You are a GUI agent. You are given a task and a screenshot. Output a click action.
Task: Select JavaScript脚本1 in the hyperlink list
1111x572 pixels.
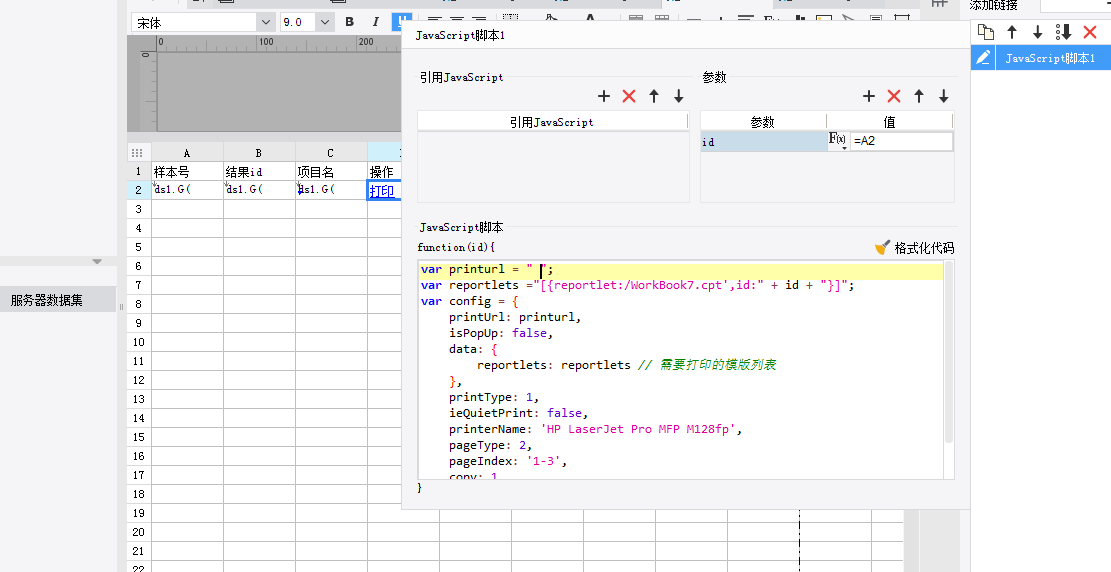1049,59
